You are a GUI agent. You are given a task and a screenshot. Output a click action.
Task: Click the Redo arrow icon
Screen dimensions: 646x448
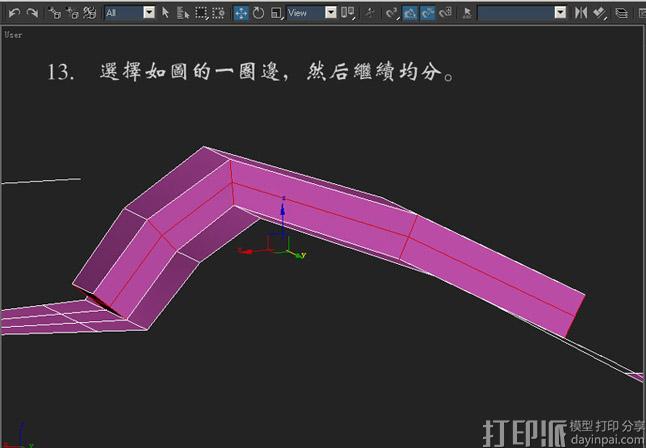coord(32,13)
